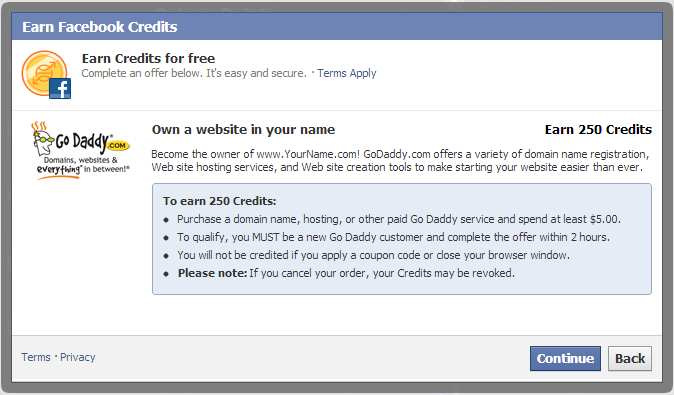Open the Privacy link in footer
Screen dimensions: 674x395
tap(78, 357)
